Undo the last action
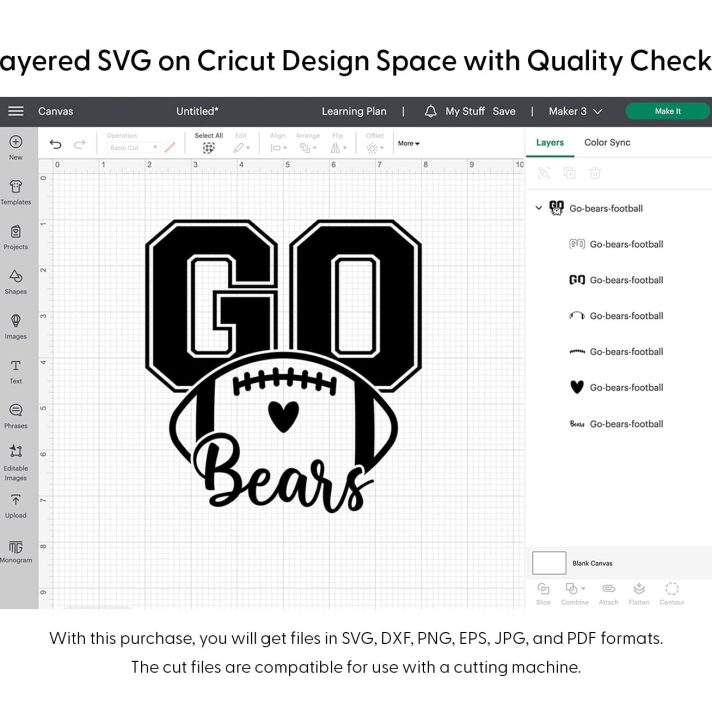Image resolution: width=712 pixels, height=712 pixels. [x=55, y=144]
